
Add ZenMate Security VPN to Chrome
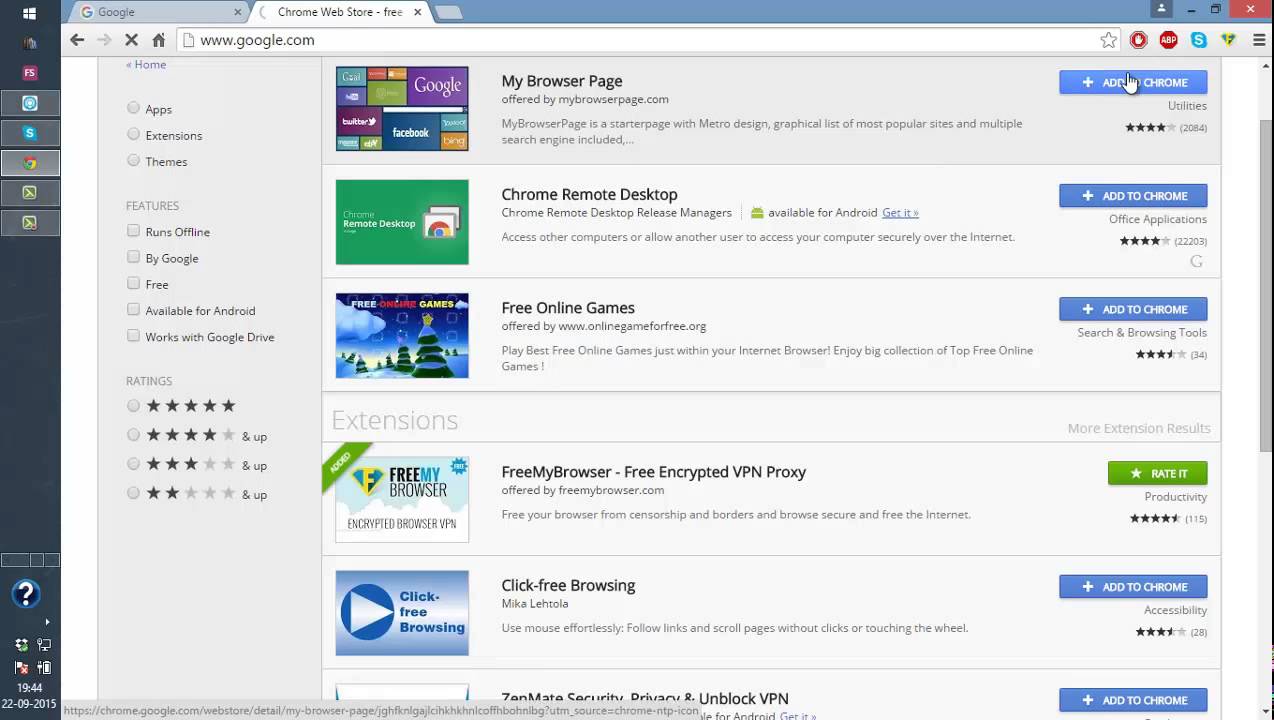(1133, 700)
